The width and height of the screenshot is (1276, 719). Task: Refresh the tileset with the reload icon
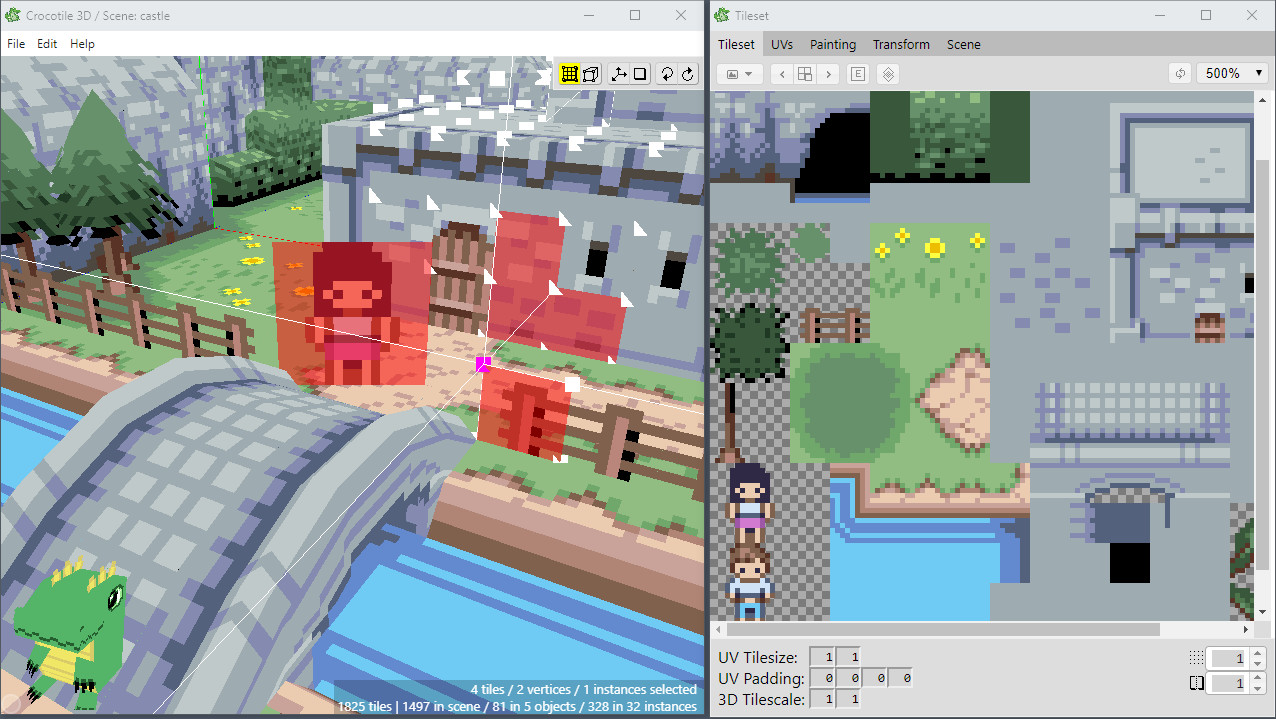1180,73
